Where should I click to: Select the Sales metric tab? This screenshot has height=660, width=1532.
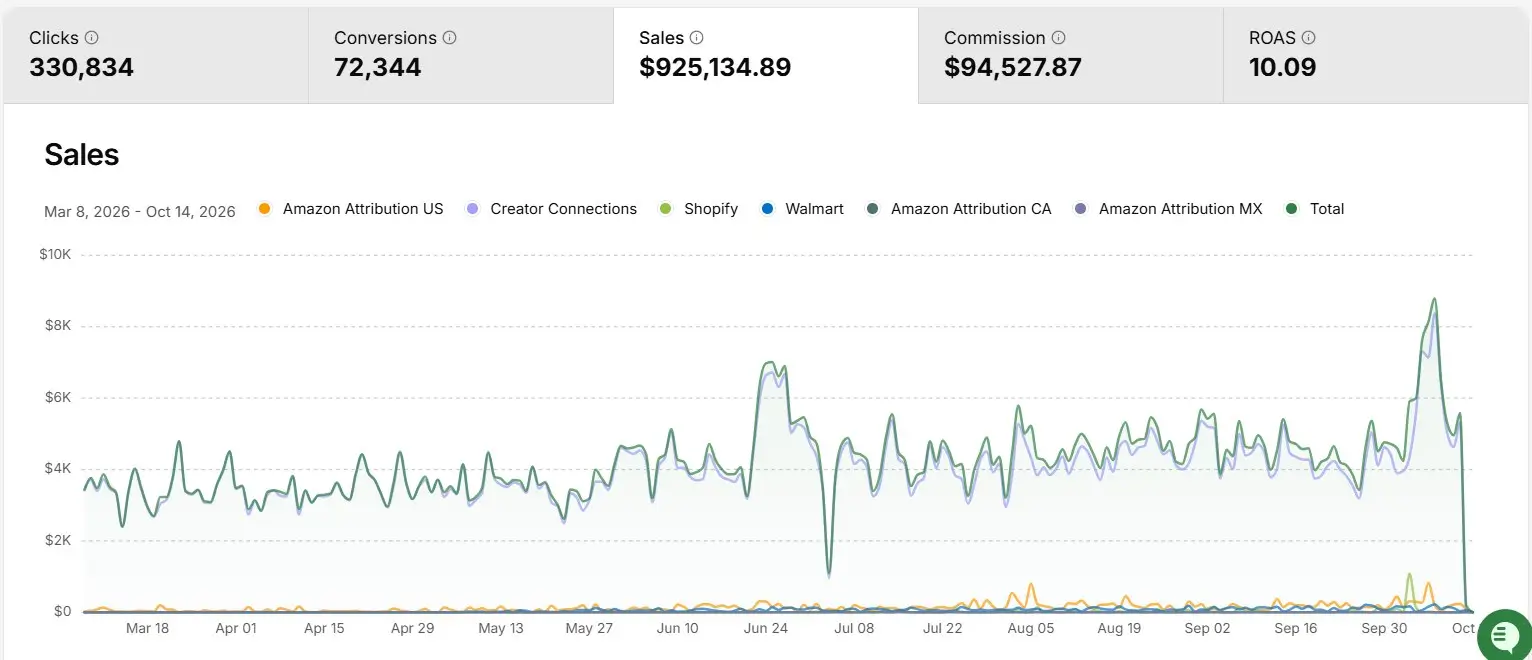click(766, 55)
